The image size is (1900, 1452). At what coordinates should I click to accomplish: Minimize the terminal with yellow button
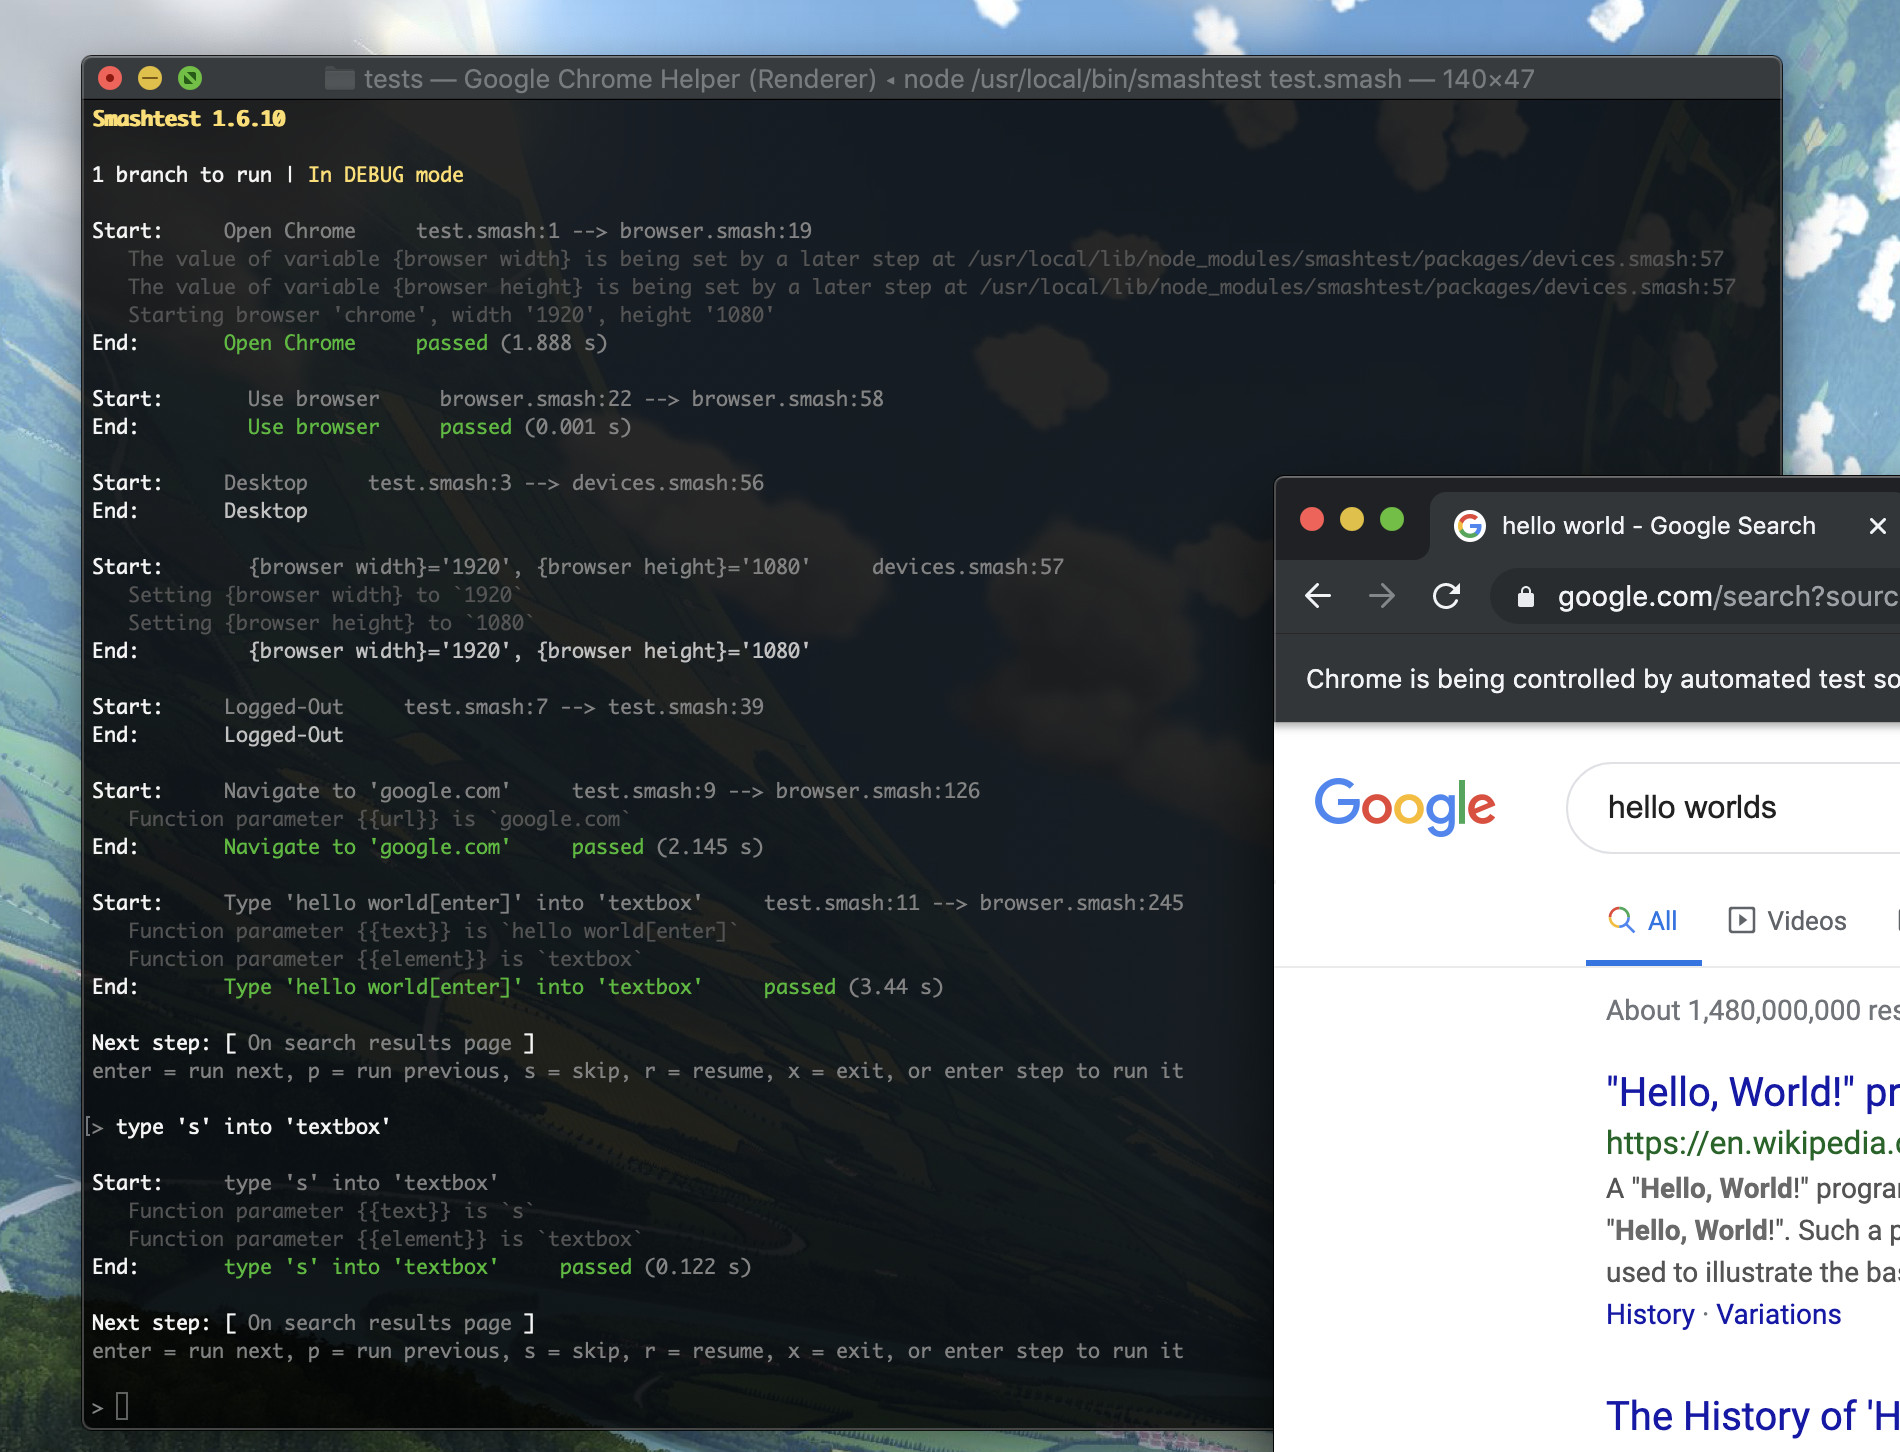coord(150,78)
